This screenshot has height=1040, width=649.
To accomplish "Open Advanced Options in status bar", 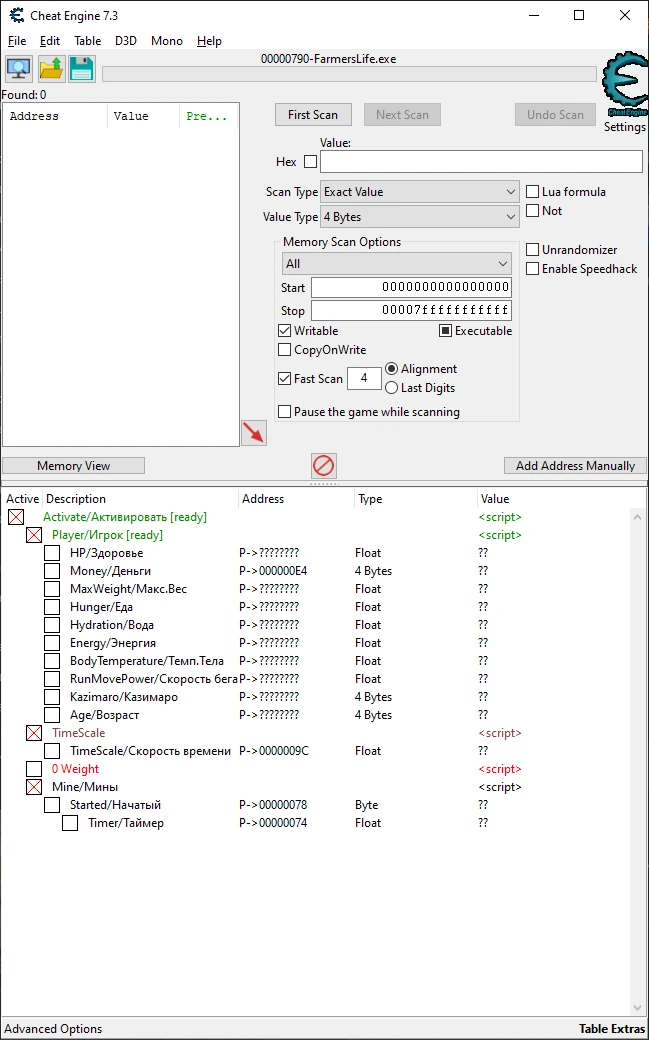I will tap(53, 1029).
